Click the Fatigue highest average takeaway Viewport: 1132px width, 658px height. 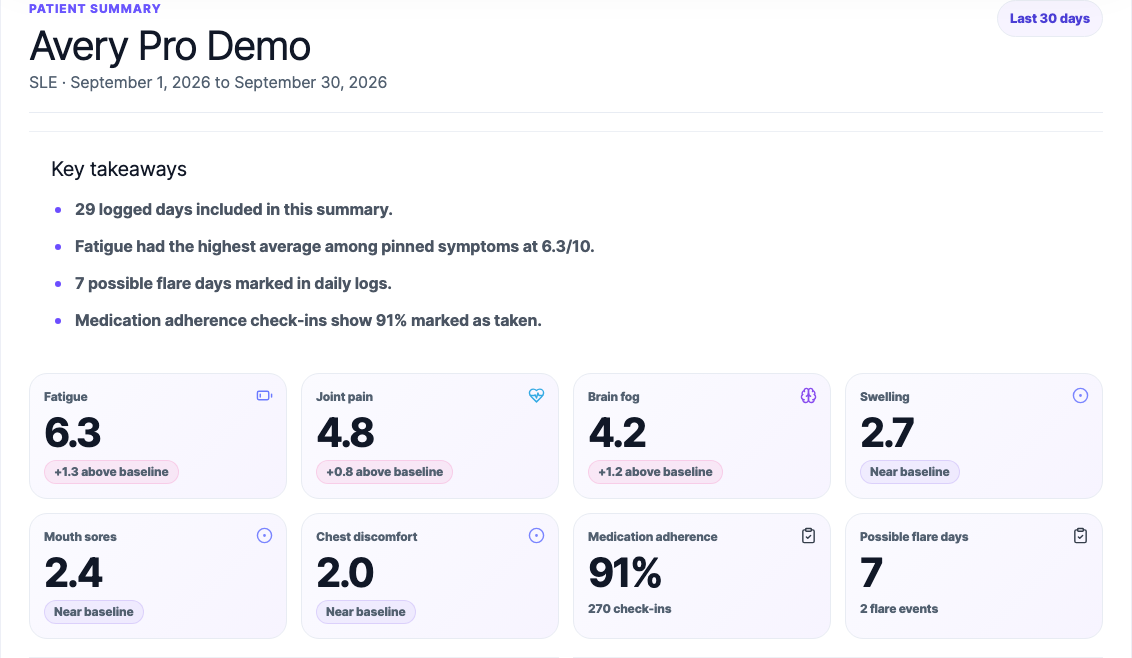335,246
